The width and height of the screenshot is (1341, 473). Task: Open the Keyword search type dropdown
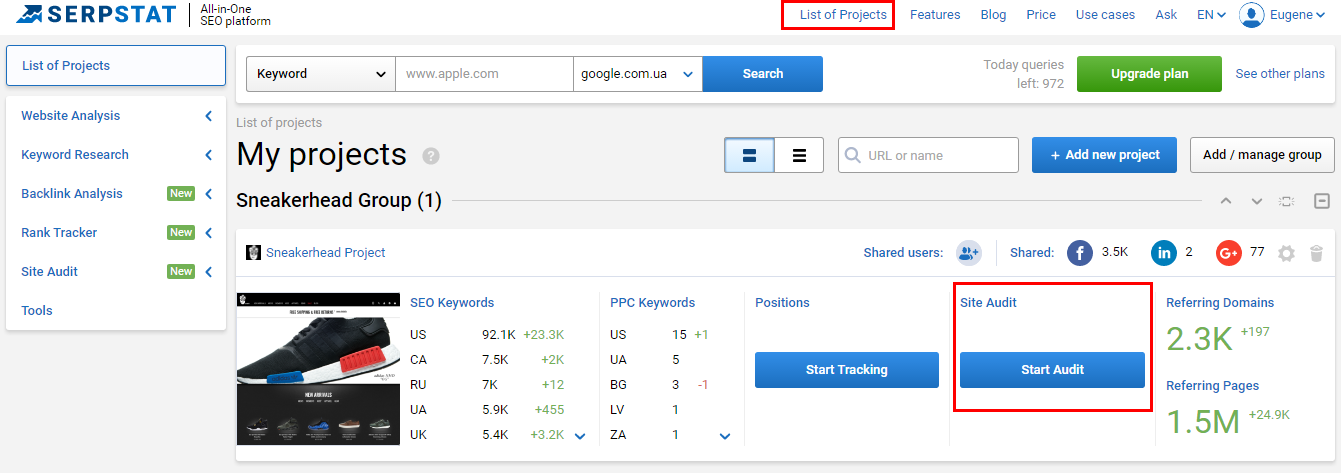pos(321,74)
